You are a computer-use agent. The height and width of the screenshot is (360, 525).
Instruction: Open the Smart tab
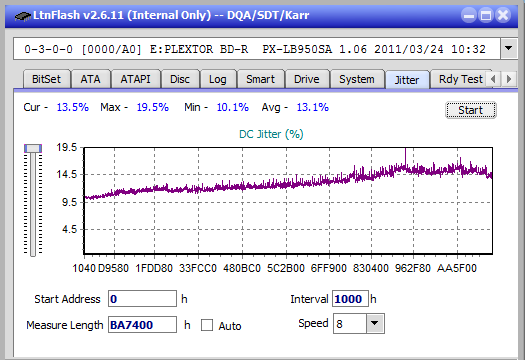pos(260,79)
